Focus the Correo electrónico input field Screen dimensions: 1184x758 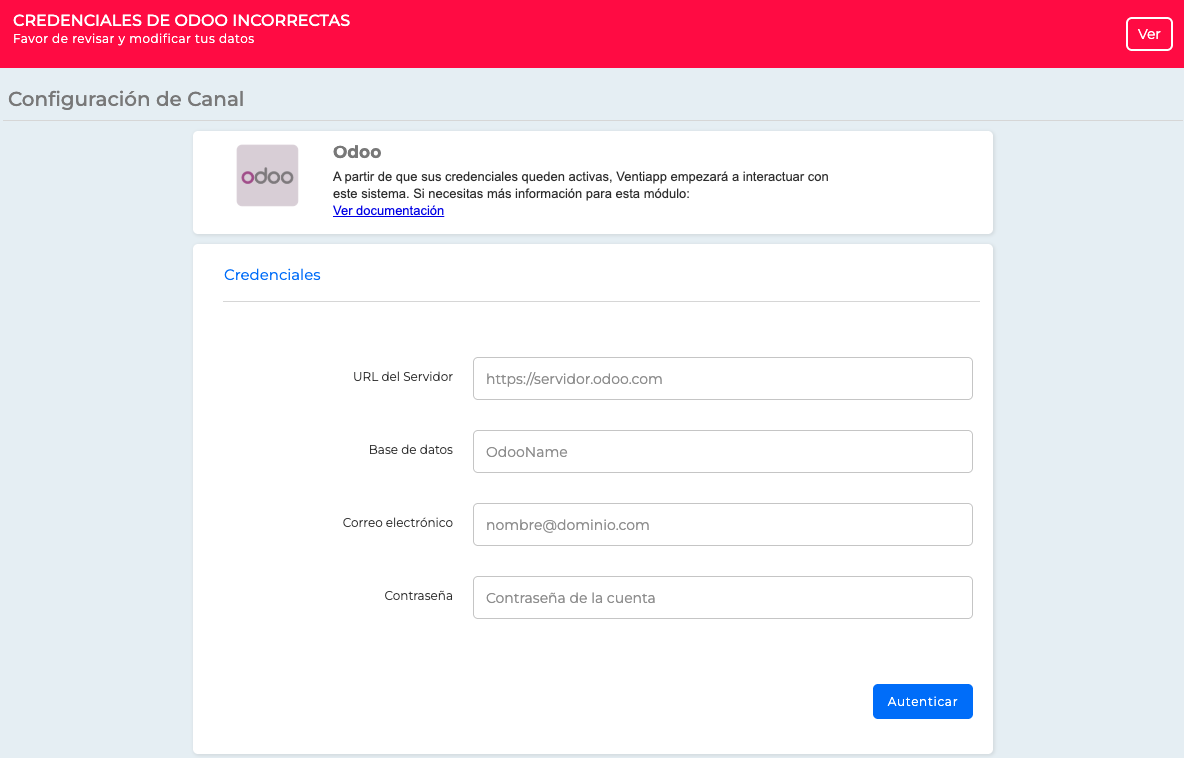click(723, 525)
